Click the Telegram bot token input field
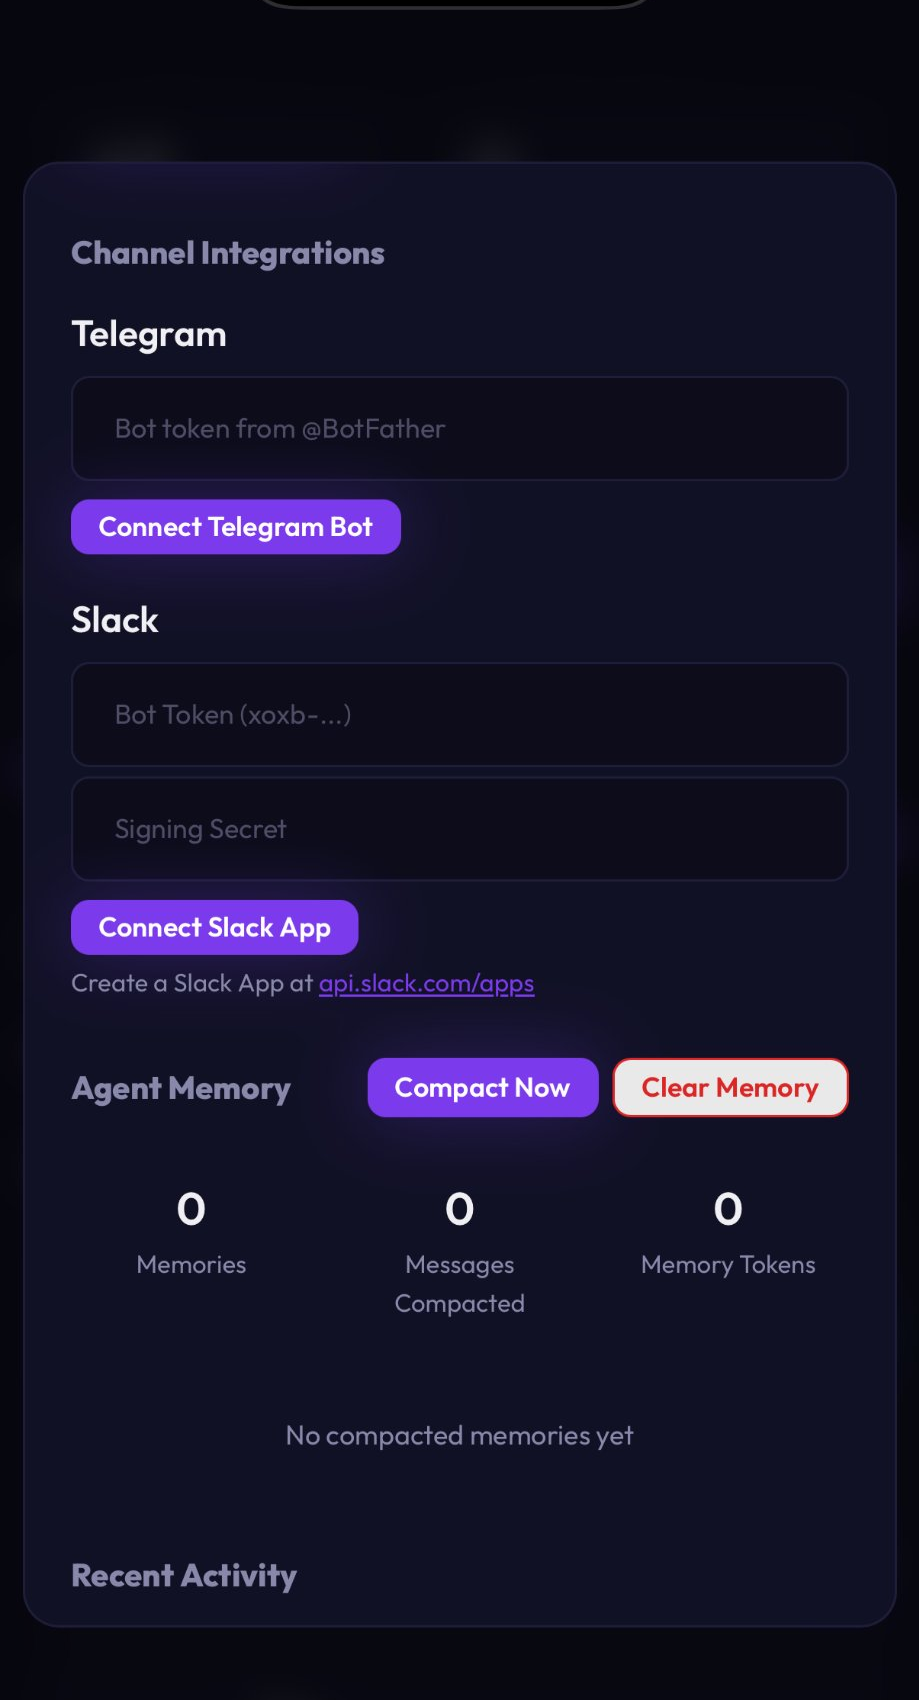Image resolution: width=919 pixels, height=1700 pixels. pyautogui.click(x=459, y=429)
